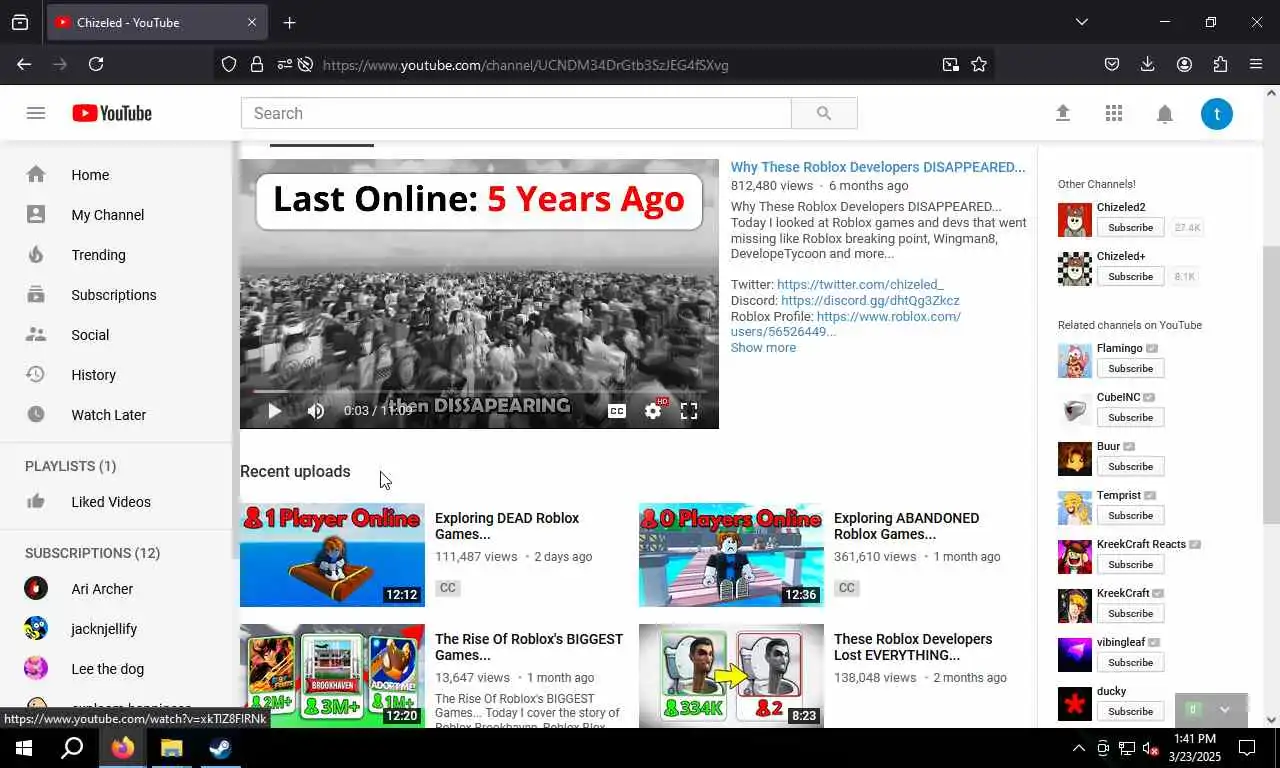Mute the featured video volume

(316, 411)
